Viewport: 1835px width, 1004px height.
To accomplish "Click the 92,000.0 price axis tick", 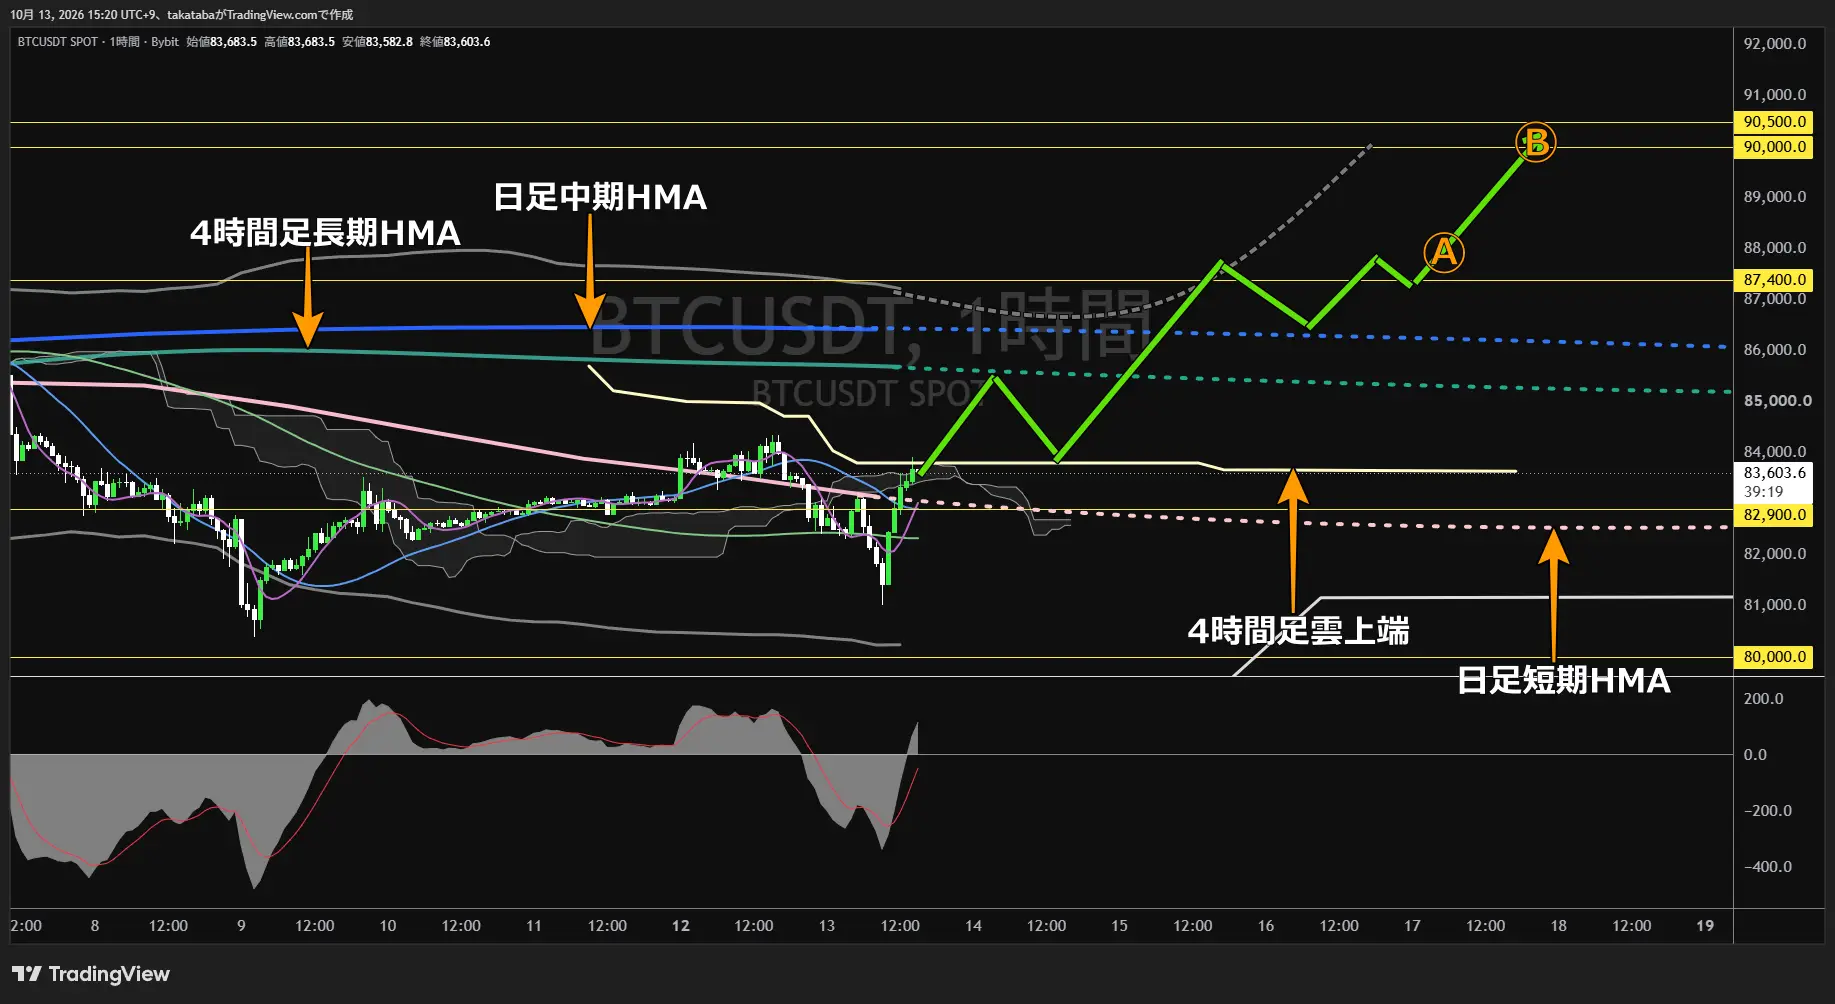I will pyautogui.click(x=1775, y=44).
